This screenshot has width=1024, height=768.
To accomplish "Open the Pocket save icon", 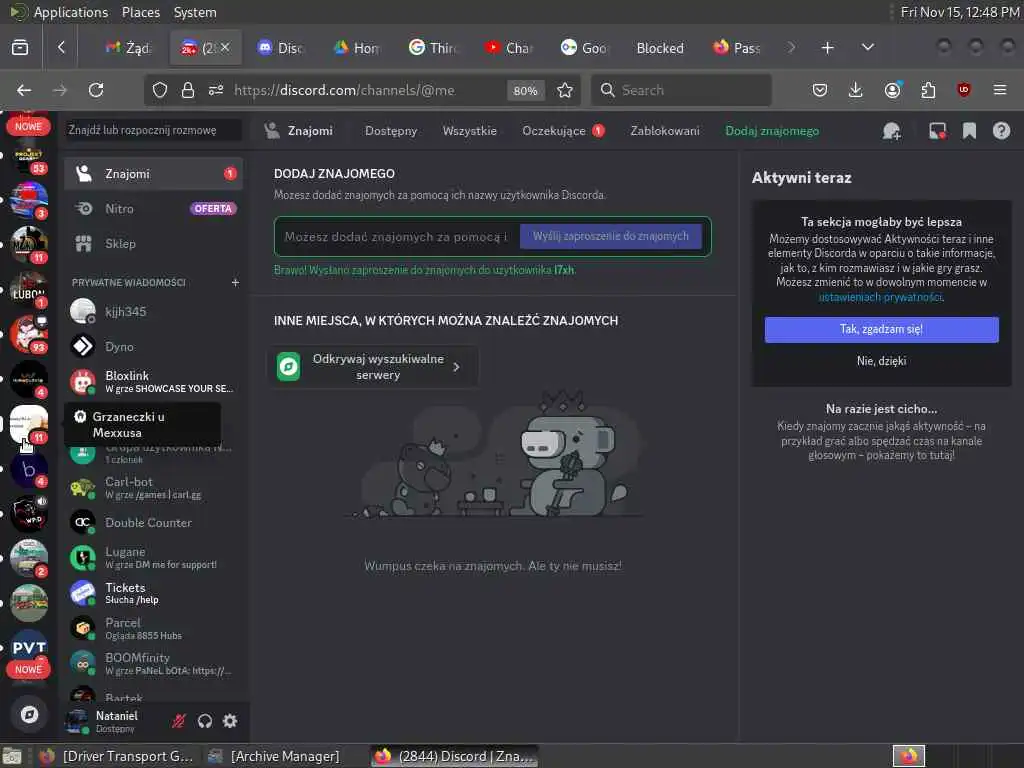I will tap(820, 90).
